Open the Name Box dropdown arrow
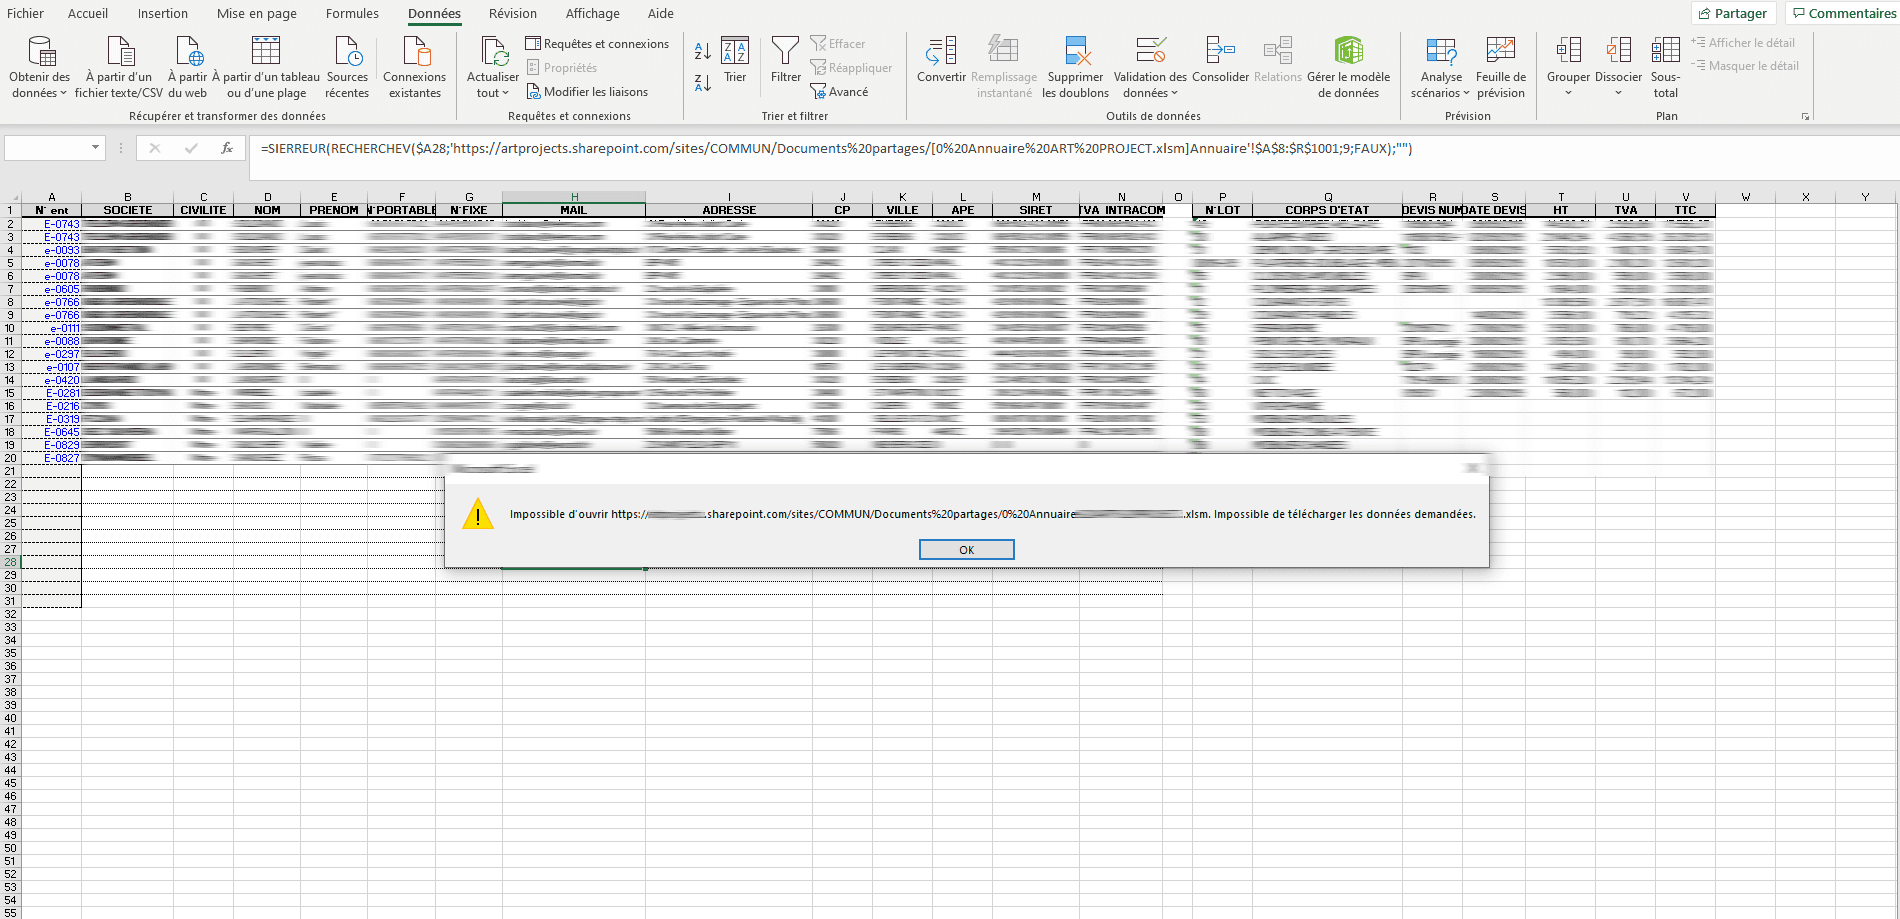Viewport: 1900px width, 919px height. pos(96,148)
